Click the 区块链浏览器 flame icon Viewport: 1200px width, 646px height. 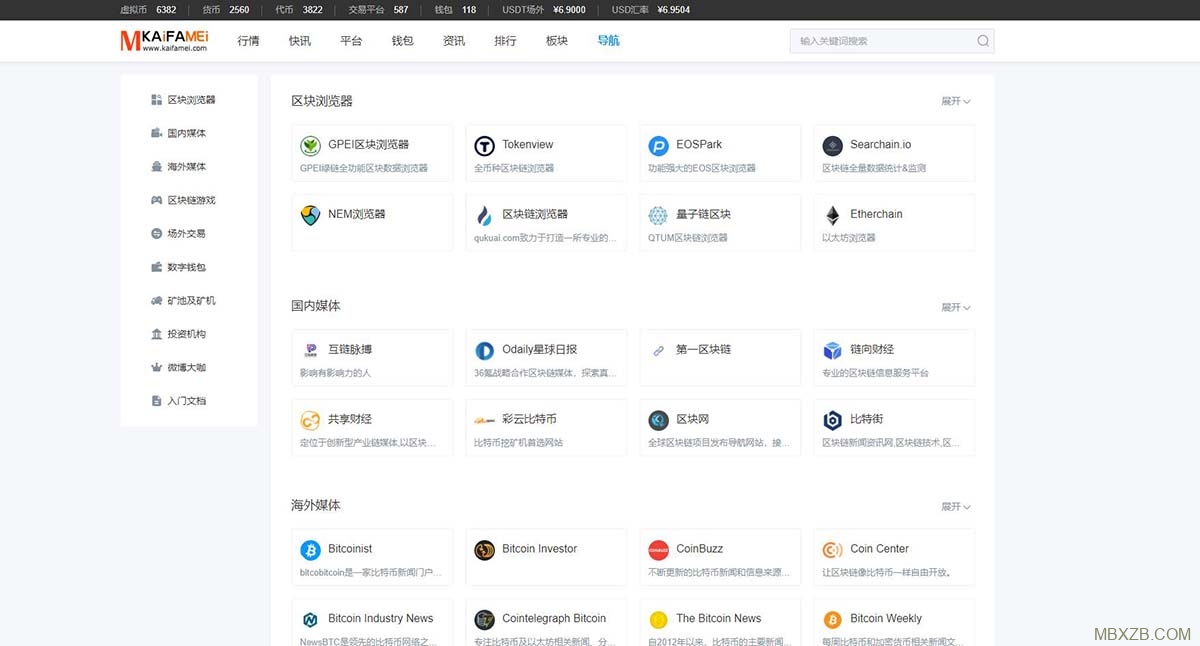(x=485, y=216)
